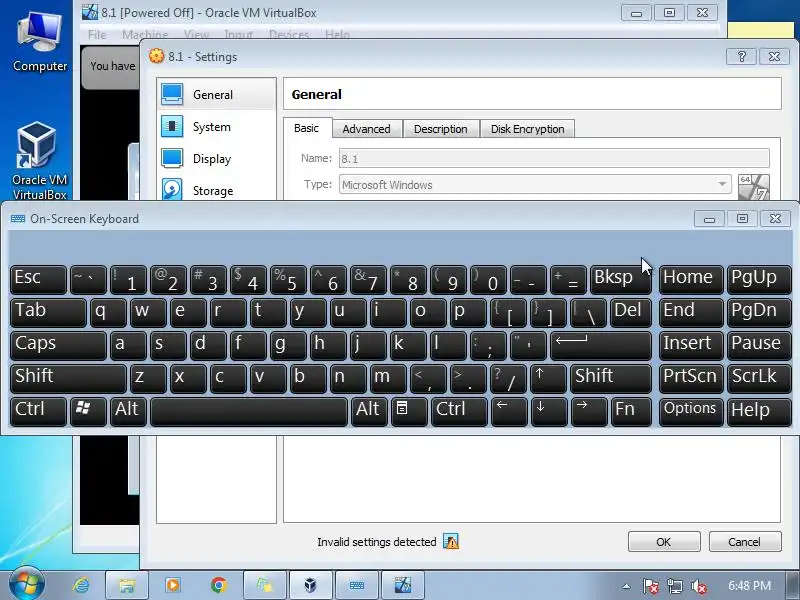Toggle left Shift key on keyboard
The width and height of the screenshot is (800, 600).
[68, 378]
